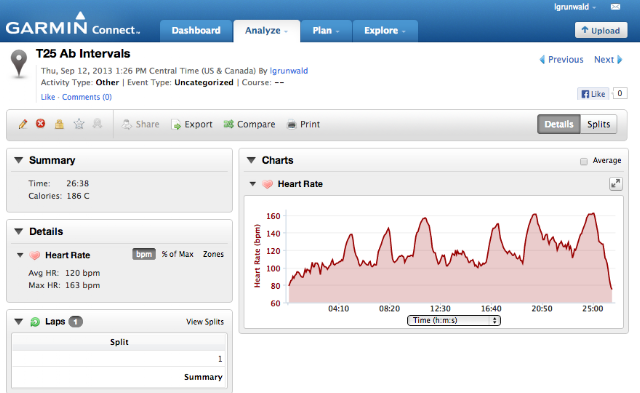Go to the Next activity

coord(608,60)
